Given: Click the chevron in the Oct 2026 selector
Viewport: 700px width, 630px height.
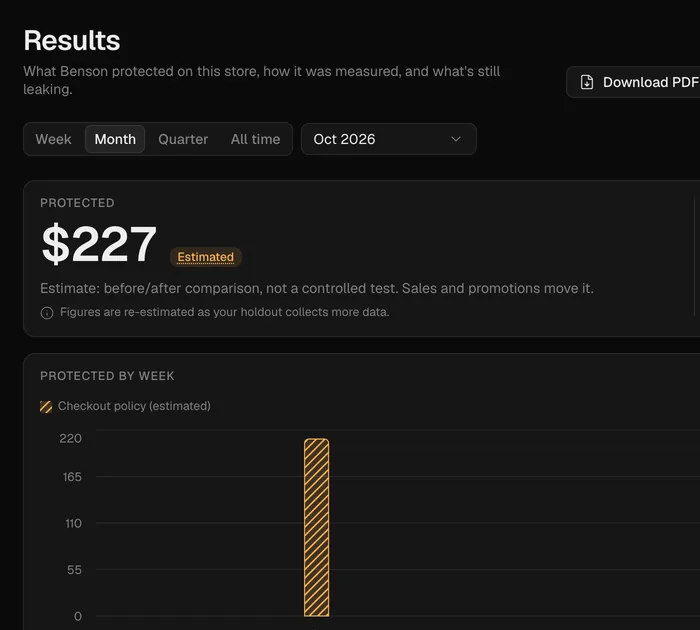Looking at the screenshot, I should click(x=456, y=139).
